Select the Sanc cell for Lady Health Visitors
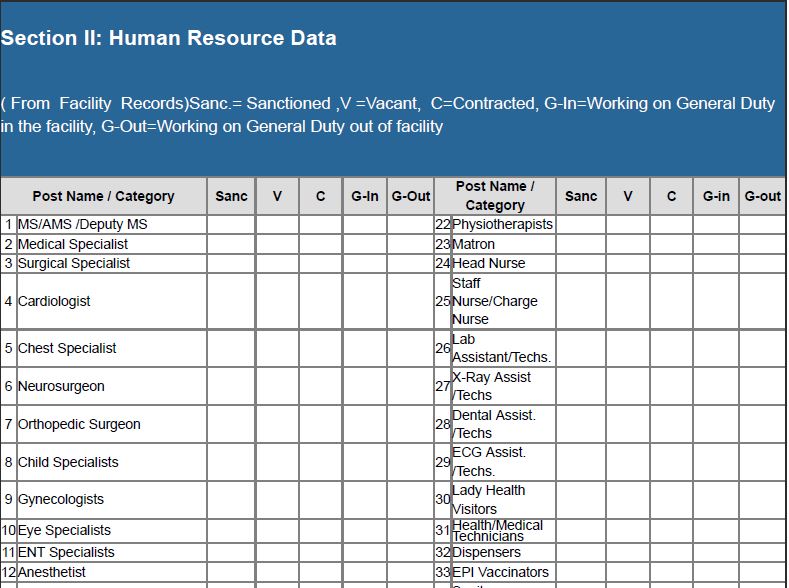This screenshot has width=789, height=588. (x=581, y=499)
